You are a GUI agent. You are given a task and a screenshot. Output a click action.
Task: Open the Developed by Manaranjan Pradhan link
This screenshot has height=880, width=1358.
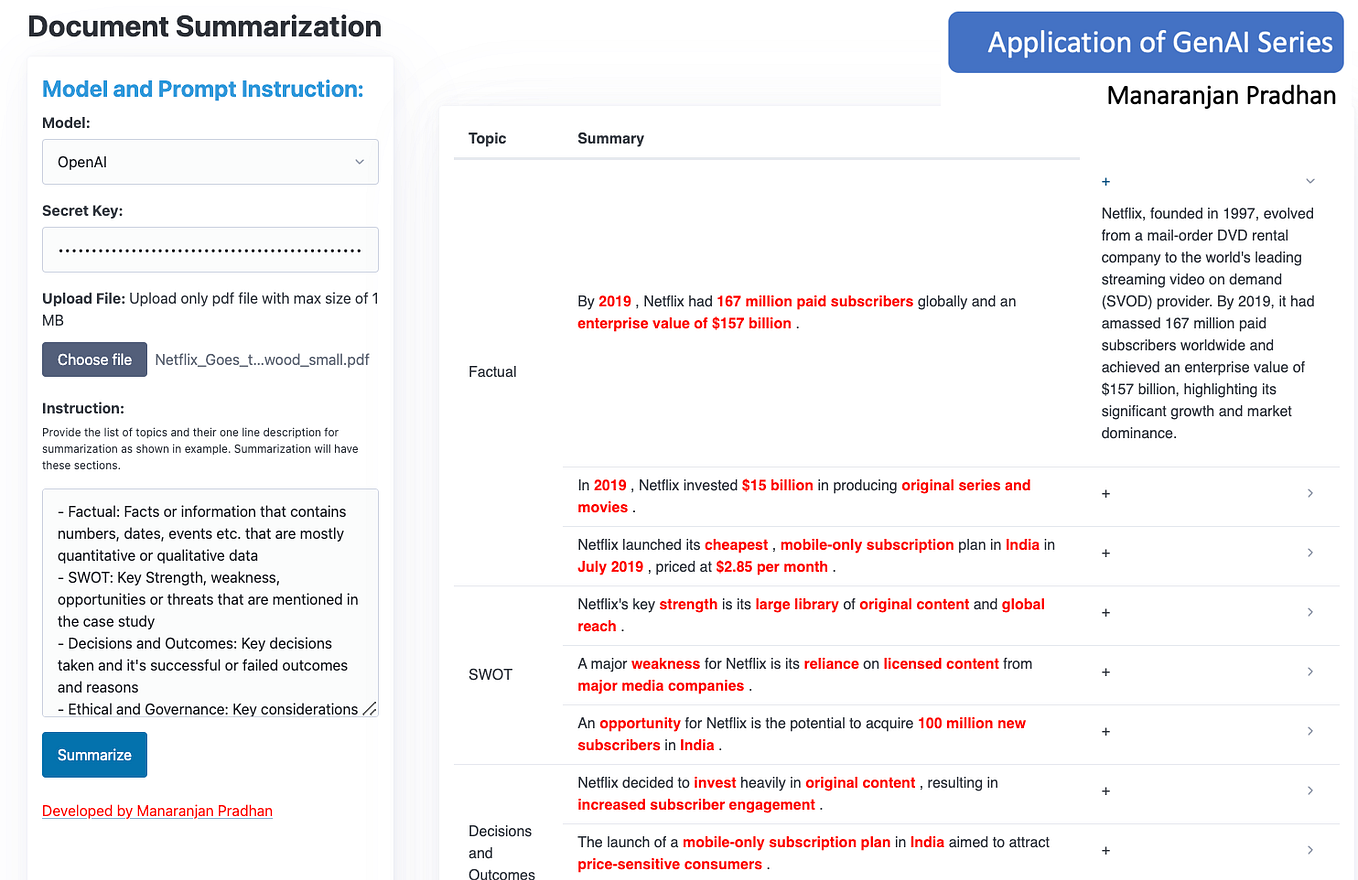coord(157,811)
